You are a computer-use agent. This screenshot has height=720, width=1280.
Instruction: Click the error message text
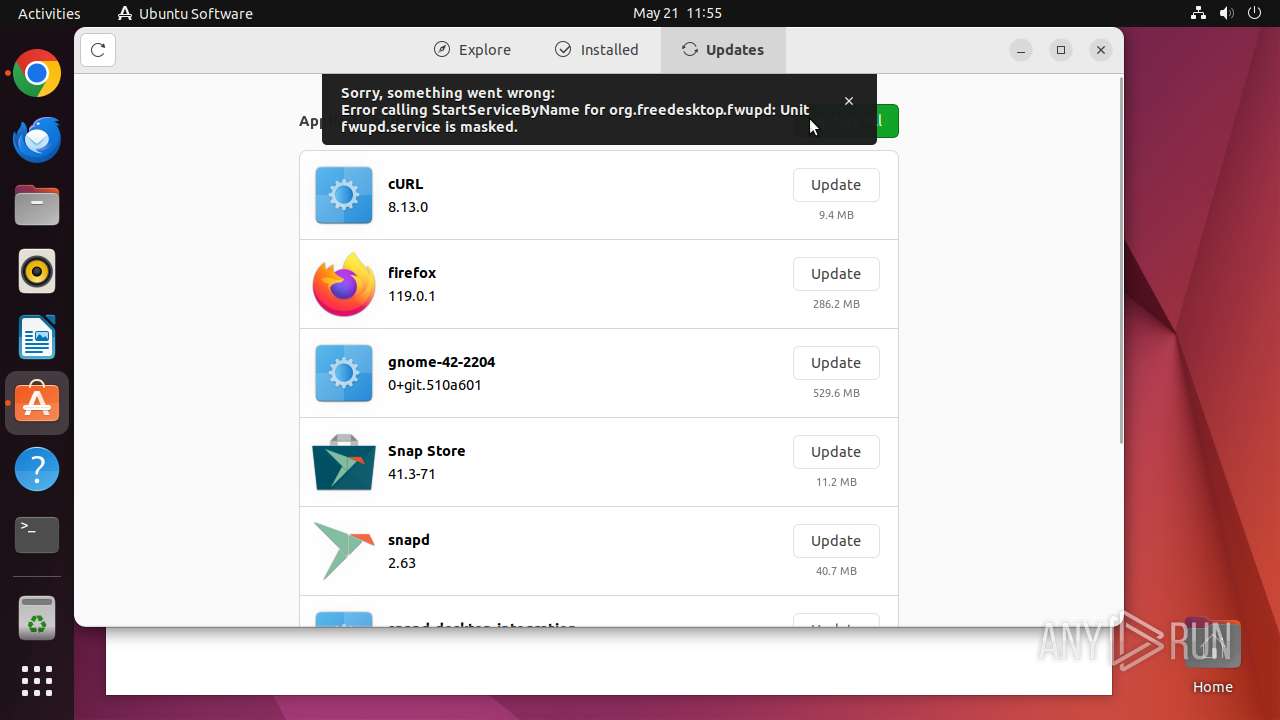(x=575, y=110)
